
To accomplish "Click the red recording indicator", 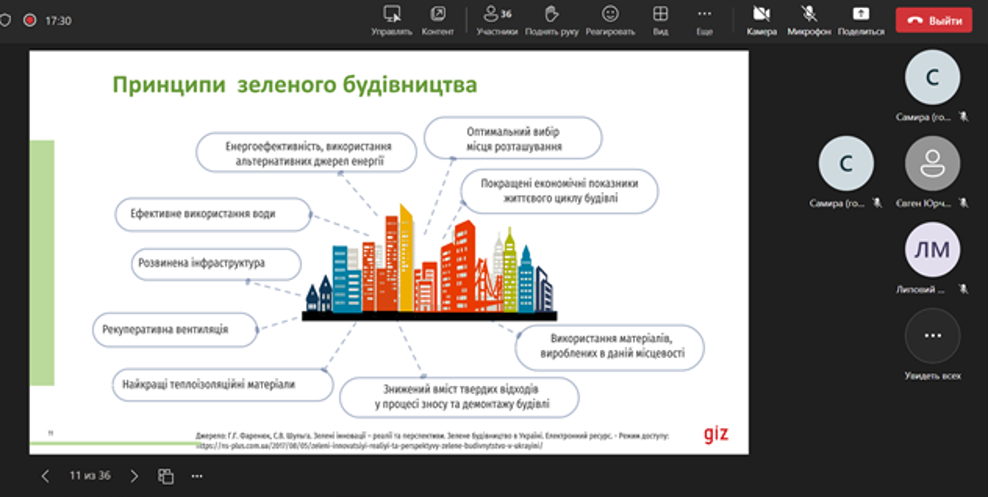I will [30, 20].
